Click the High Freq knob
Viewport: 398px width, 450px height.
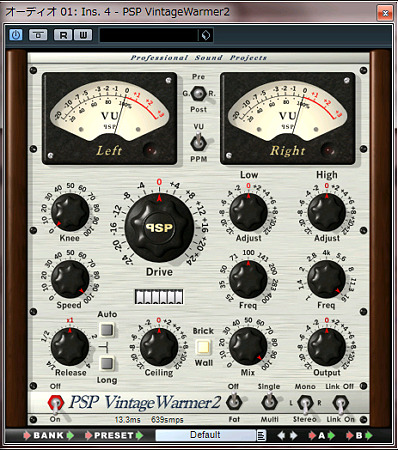(327, 279)
